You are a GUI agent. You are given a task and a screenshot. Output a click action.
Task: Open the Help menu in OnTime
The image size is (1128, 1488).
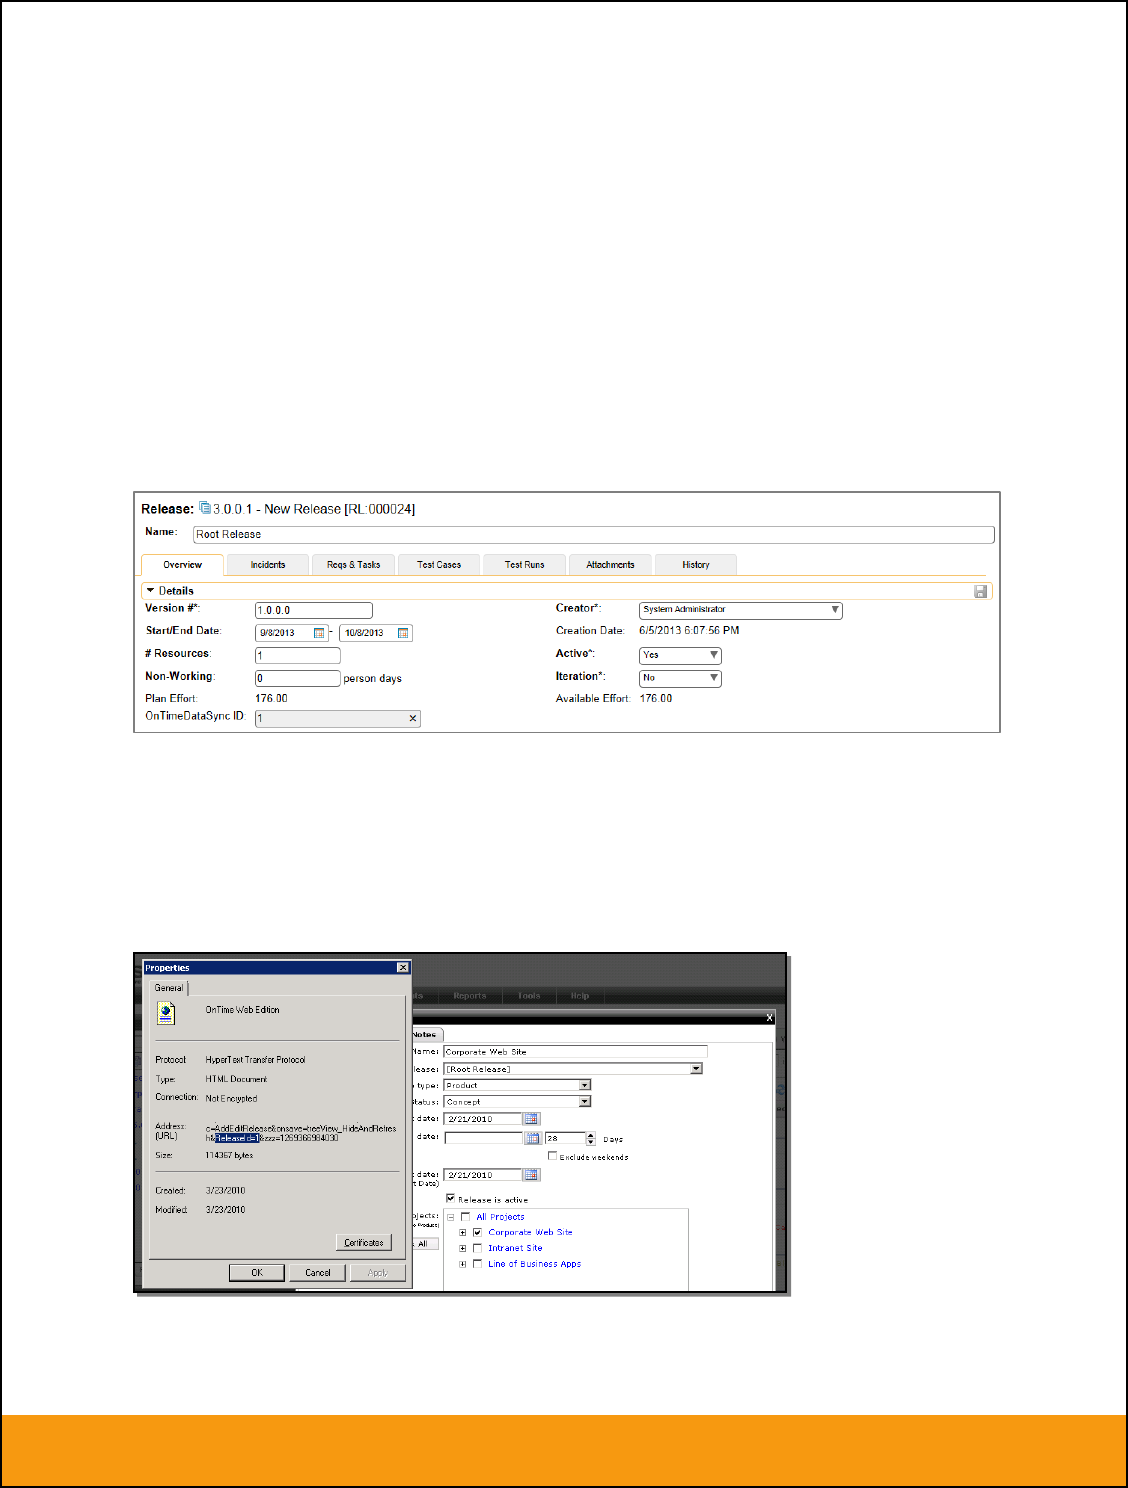pyautogui.click(x=580, y=995)
